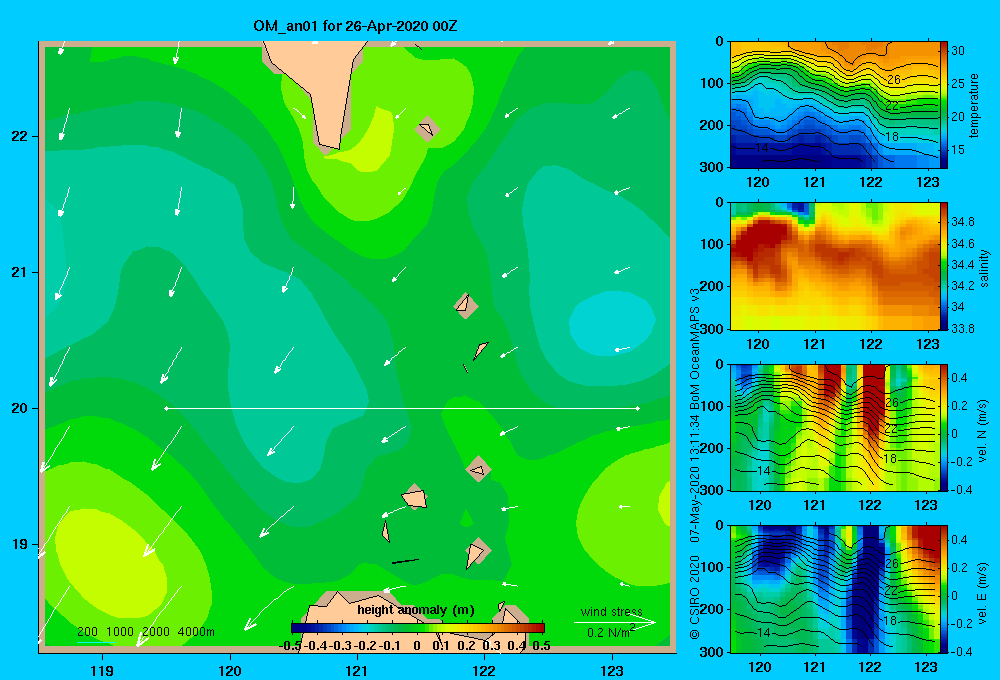Open the eastward velocity section plot
Viewport: 1000px width, 680px height.
click(x=834, y=589)
